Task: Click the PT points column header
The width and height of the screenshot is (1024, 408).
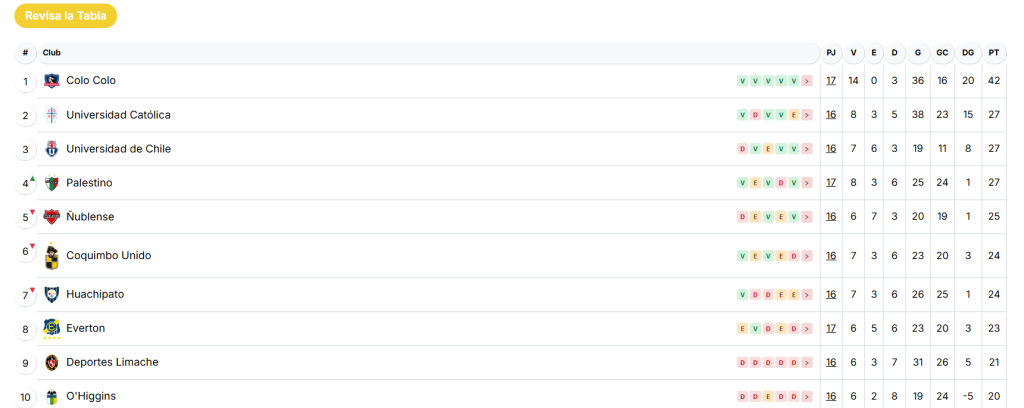Action: tap(993, 53)
